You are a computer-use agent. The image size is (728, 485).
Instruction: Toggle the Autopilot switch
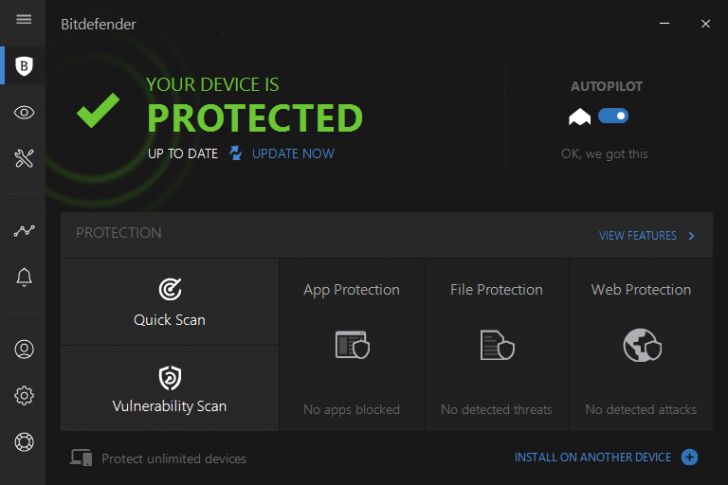(613, 116)
